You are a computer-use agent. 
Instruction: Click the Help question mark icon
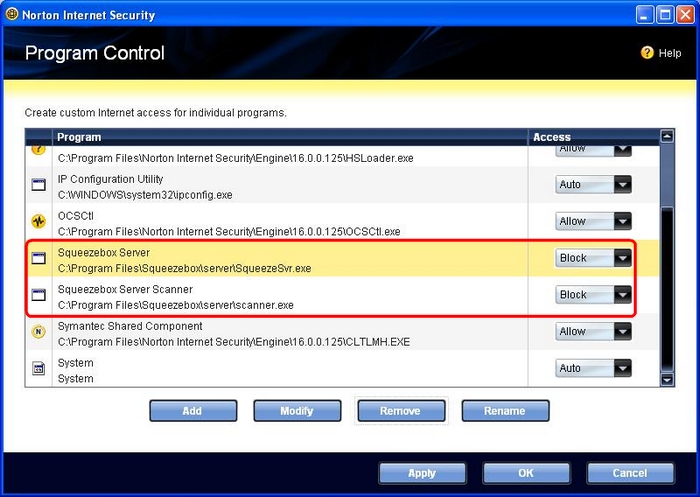click(x=647, y=53)
